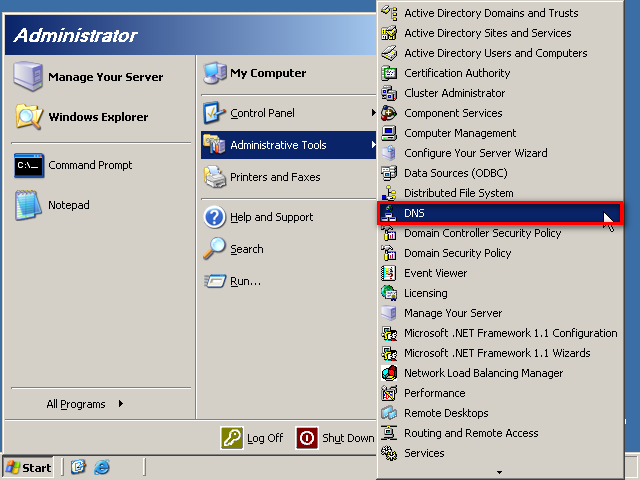Expand the All Programs arrow
This screenshot has width=640, height=480.
click(x=120, y=404)
